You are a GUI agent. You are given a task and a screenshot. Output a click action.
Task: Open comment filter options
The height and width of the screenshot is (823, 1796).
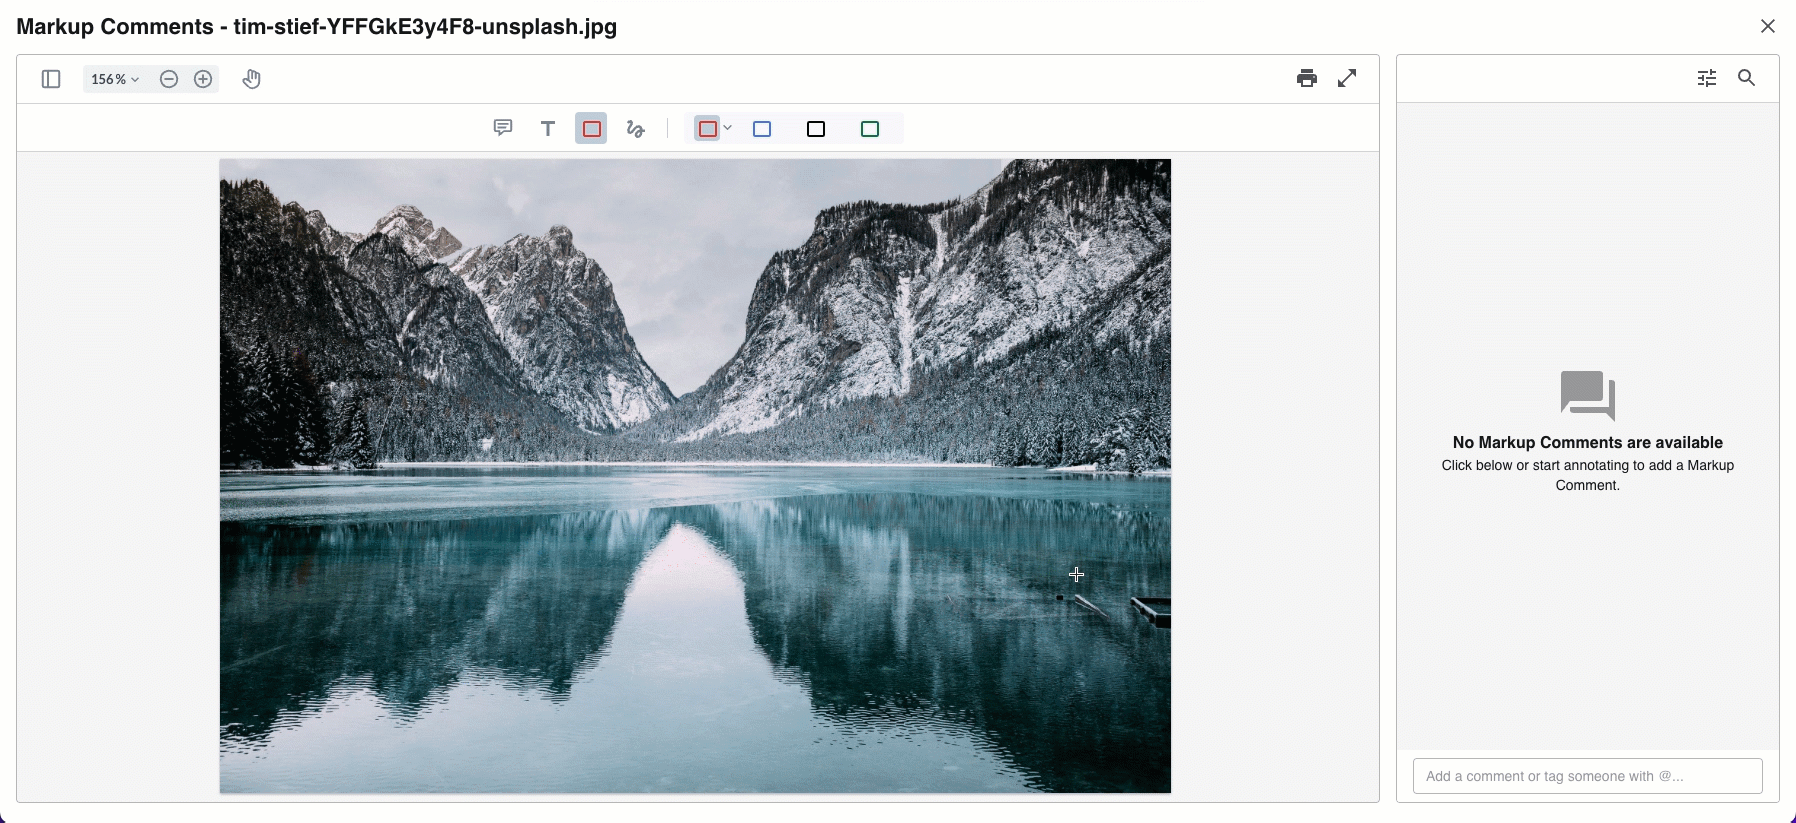point(1707,78)
